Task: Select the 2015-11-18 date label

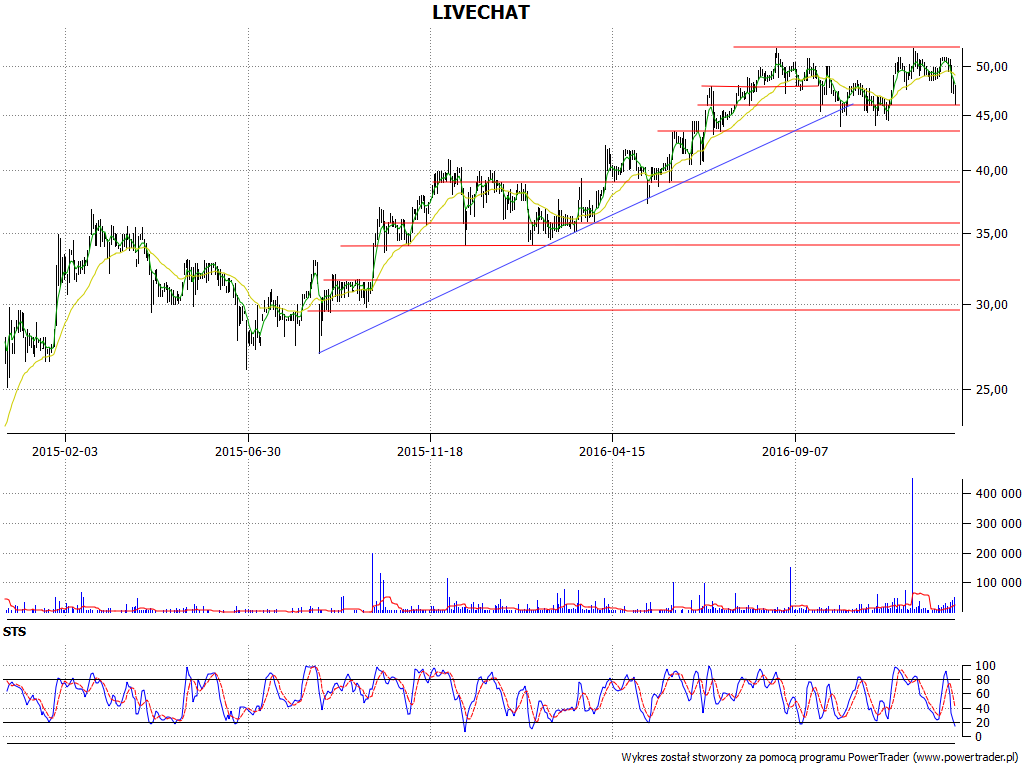Action: tap(430, 451)
